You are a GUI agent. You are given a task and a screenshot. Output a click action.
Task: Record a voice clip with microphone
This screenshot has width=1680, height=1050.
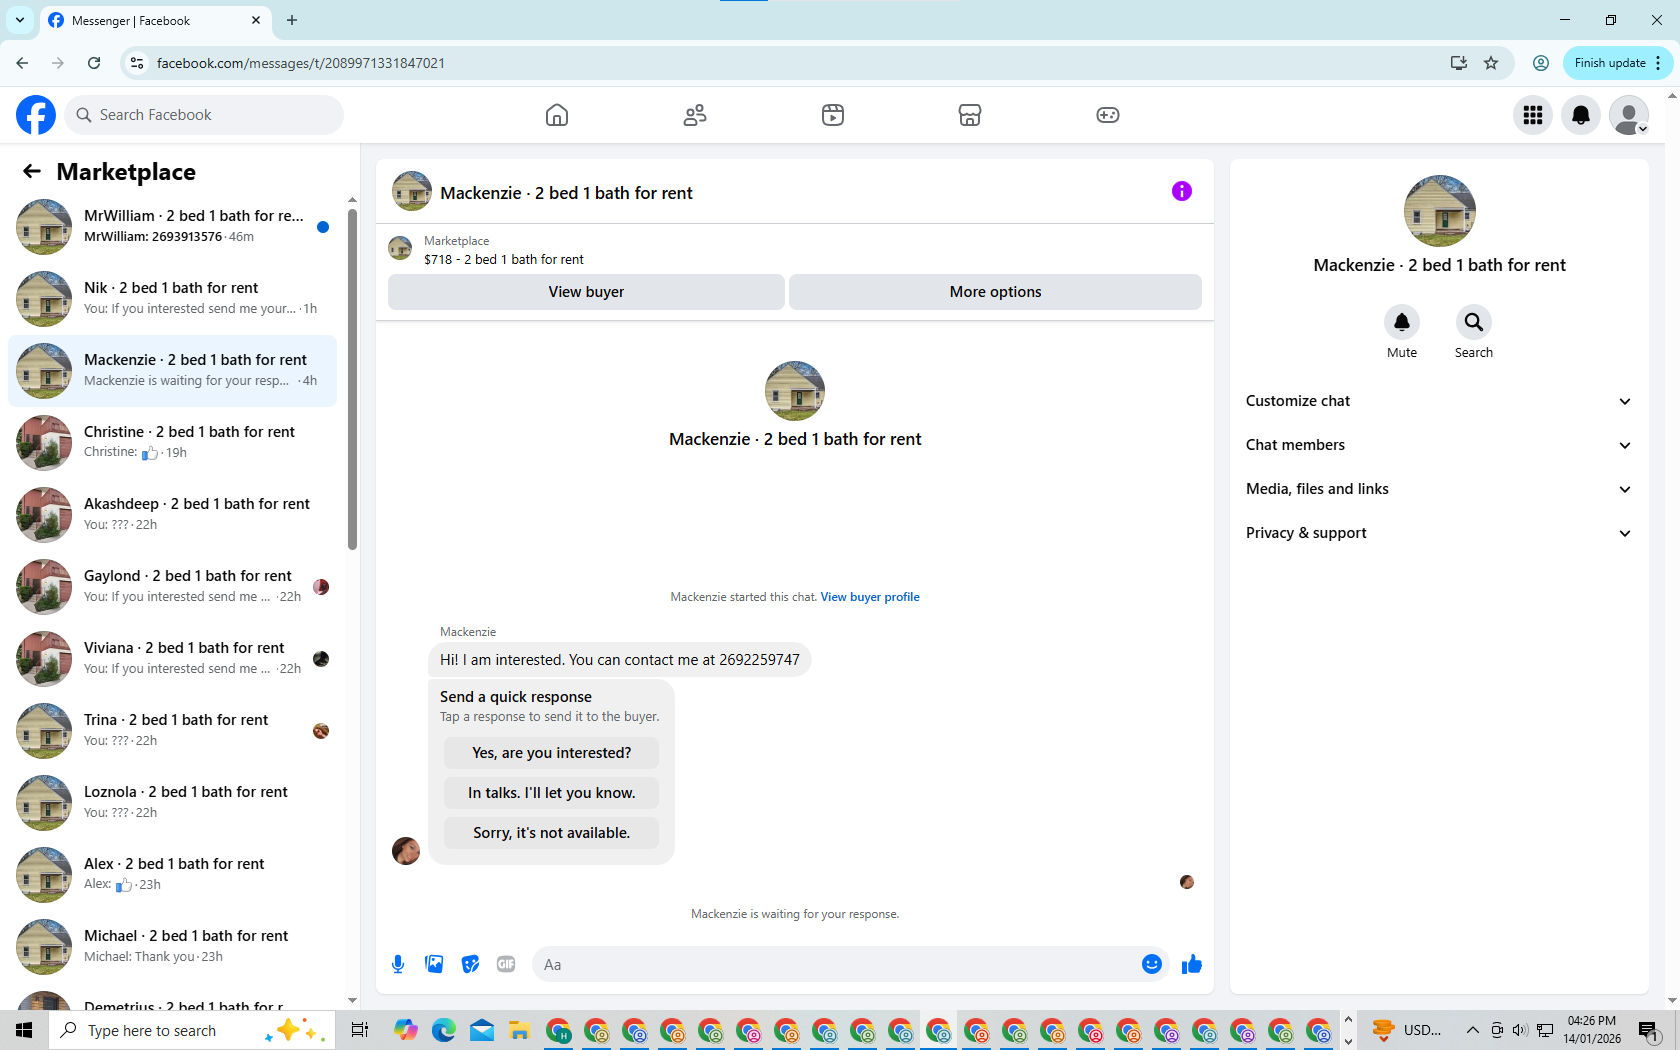(398, 964)
